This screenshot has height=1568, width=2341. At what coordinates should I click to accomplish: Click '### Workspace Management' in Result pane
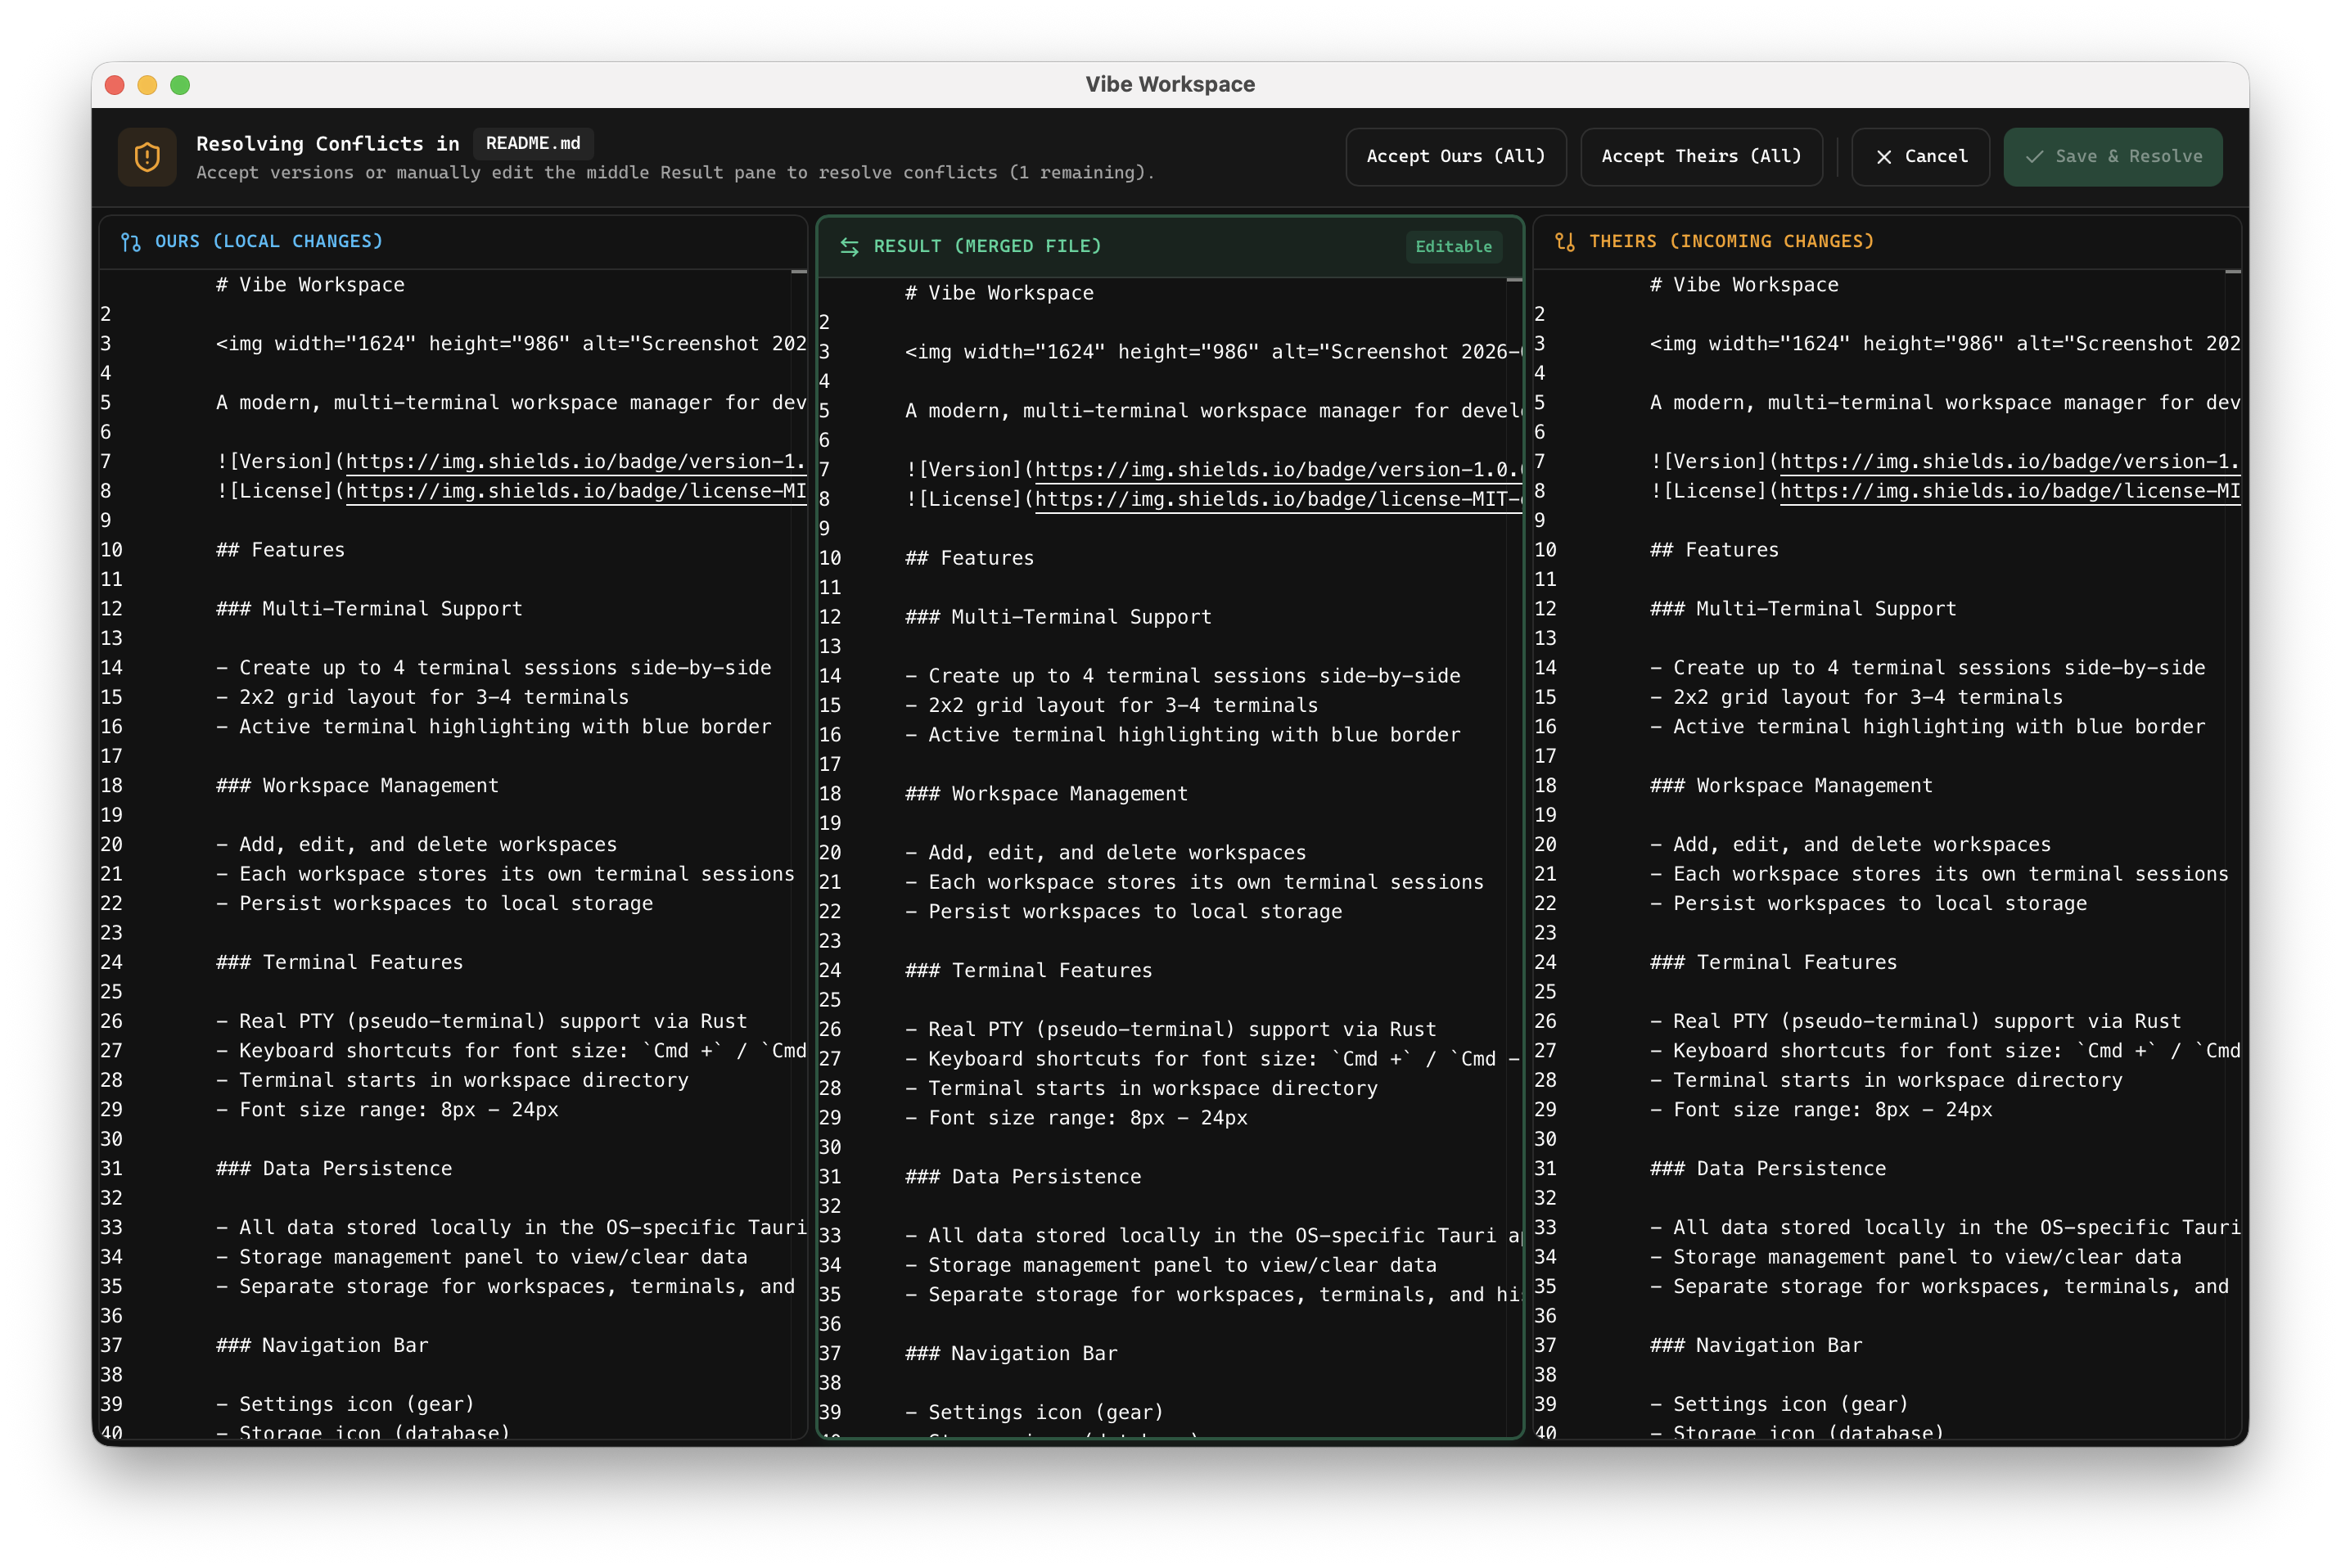coord(1046,794)
